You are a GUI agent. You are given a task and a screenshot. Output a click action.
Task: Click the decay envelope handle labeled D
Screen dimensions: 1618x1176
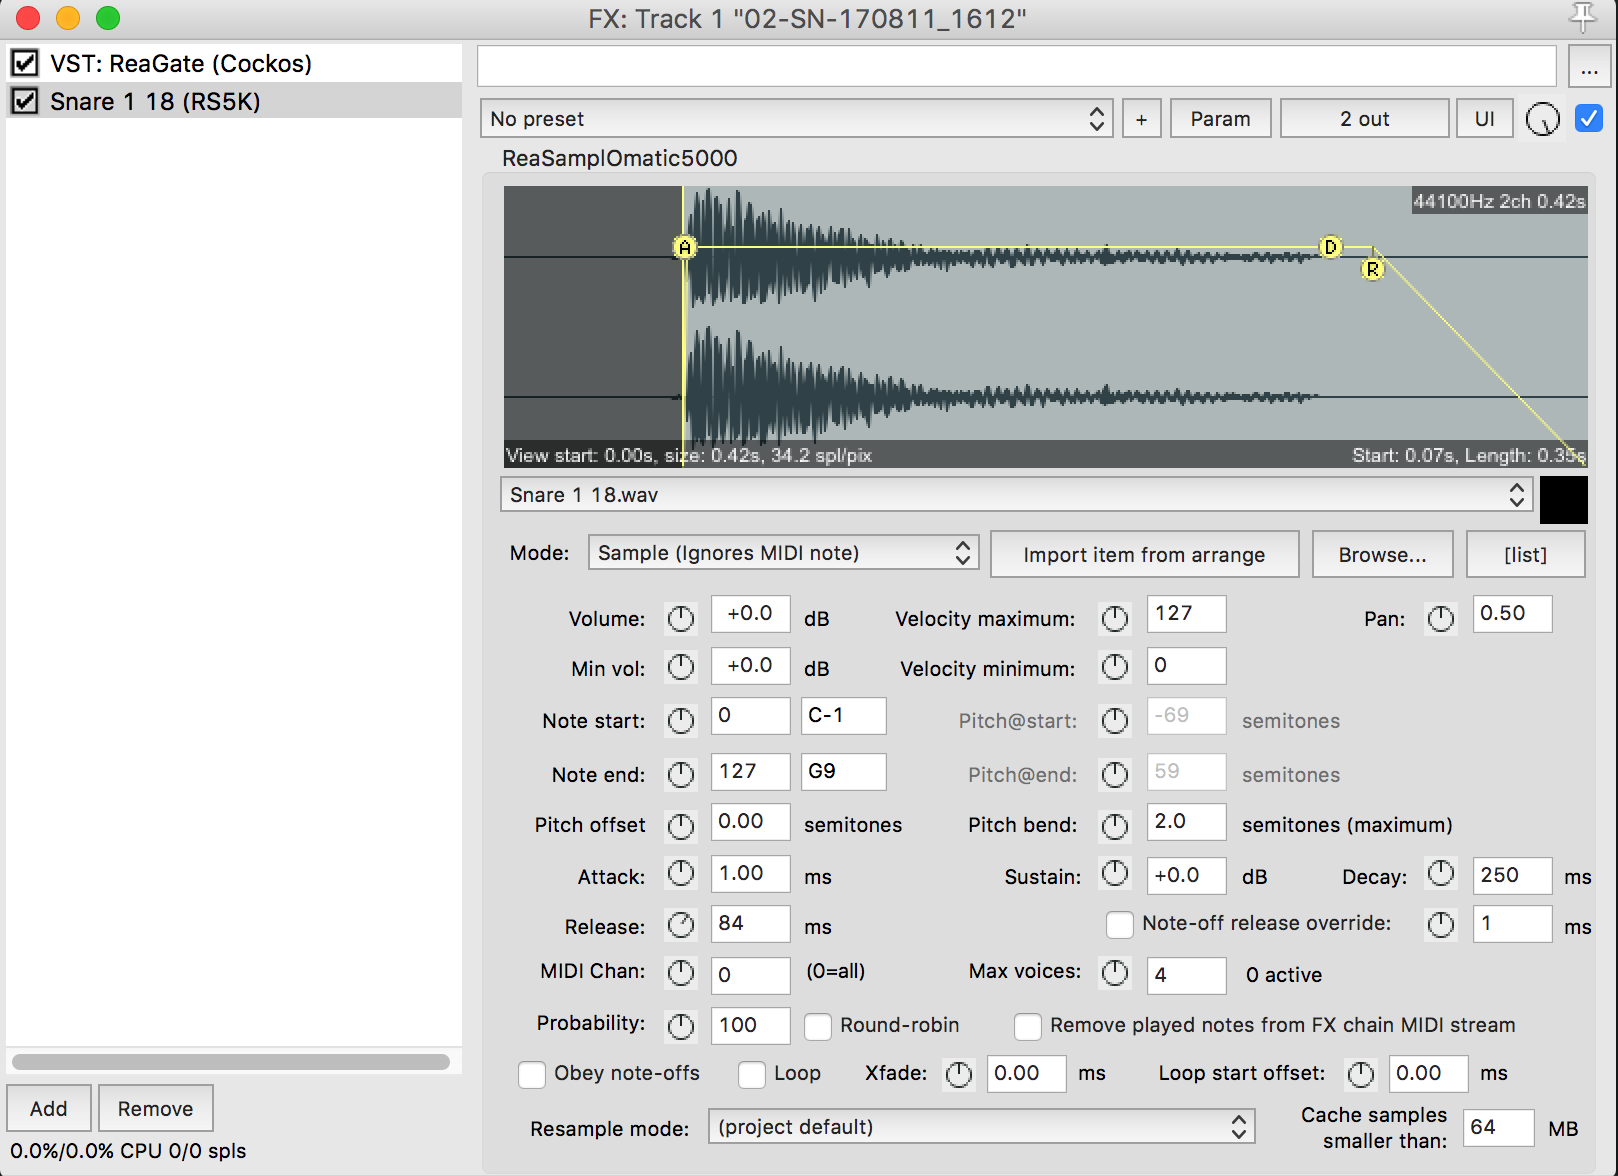point(1330,247)
